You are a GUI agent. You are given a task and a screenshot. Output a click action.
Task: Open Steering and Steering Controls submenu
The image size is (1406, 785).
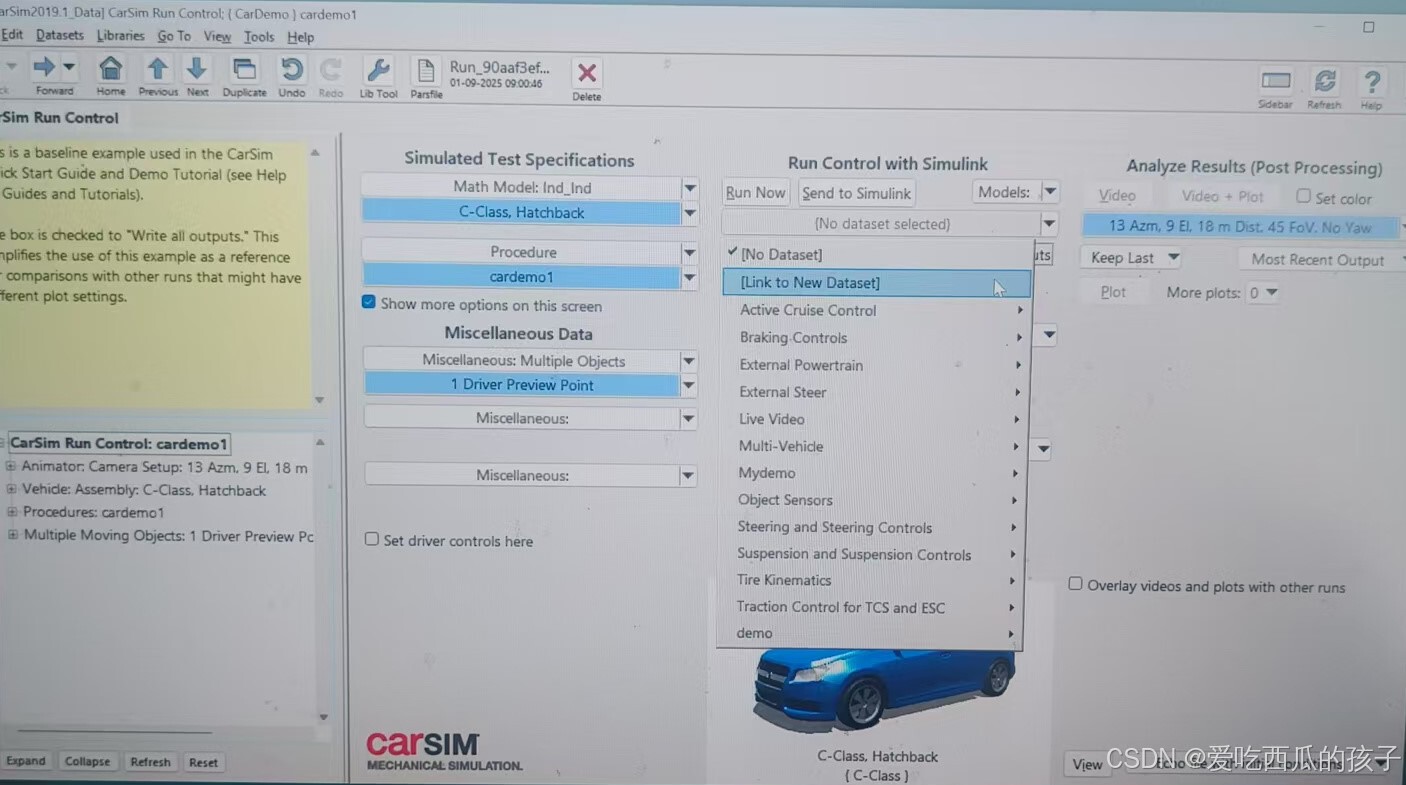coord(873,527)
